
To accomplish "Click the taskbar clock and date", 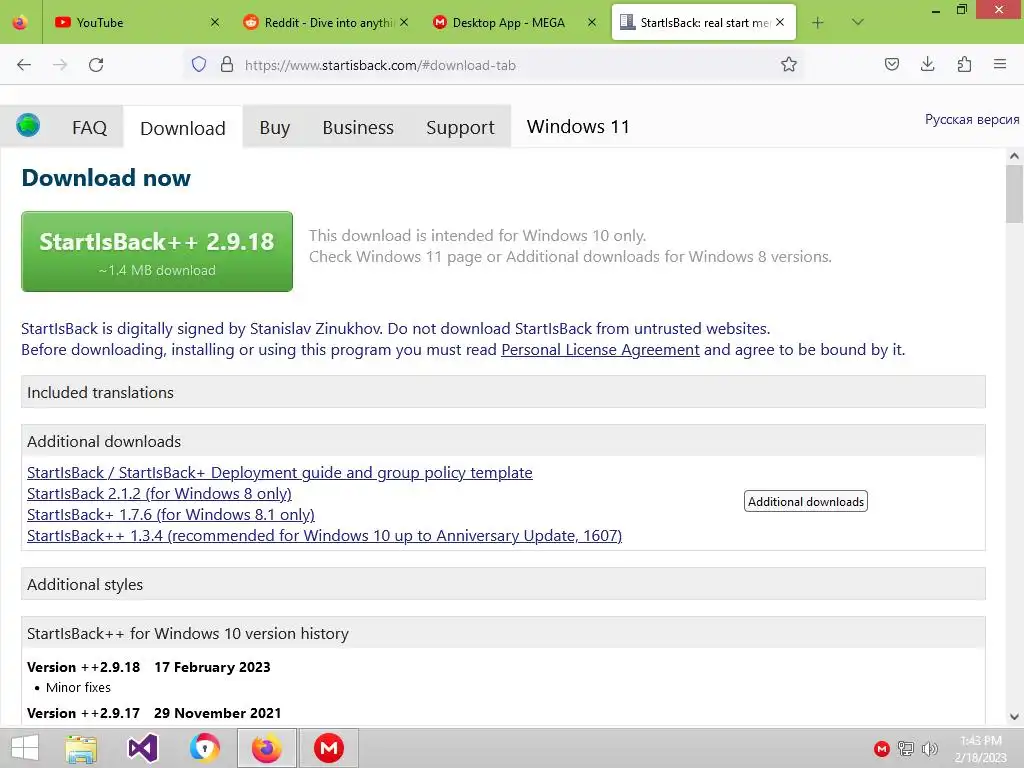I will [981, 748].
